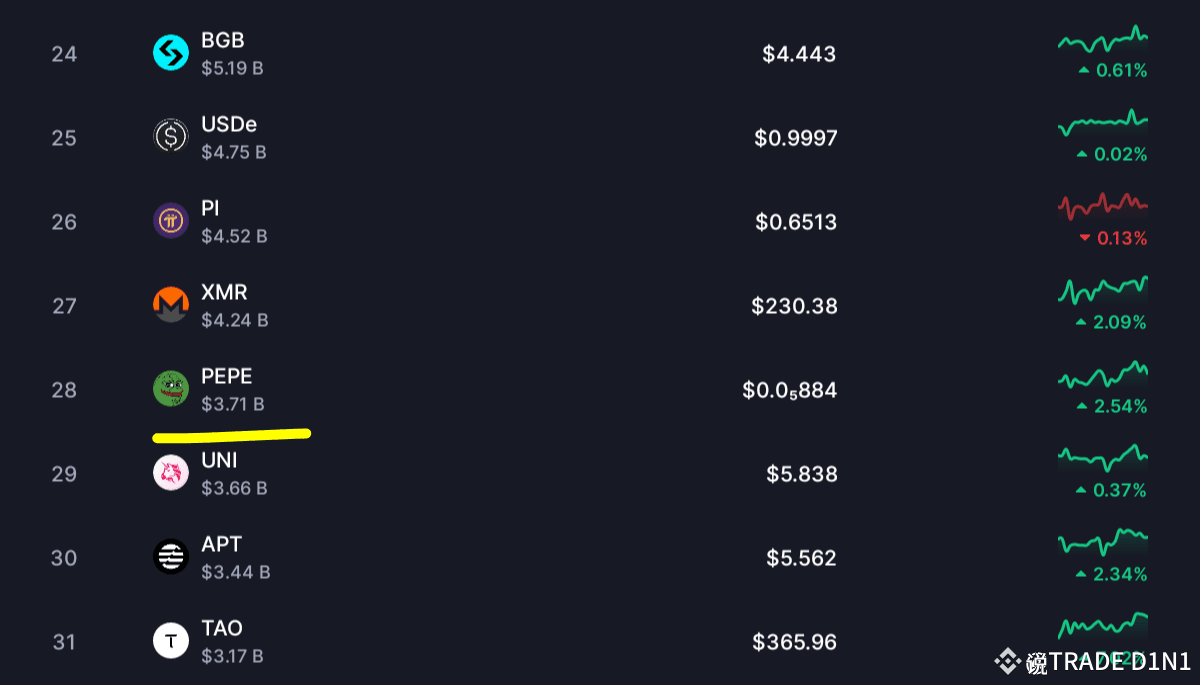The image size is (1200, 685).
Task: Click the USDe price $0.9997
Action: 796,138
